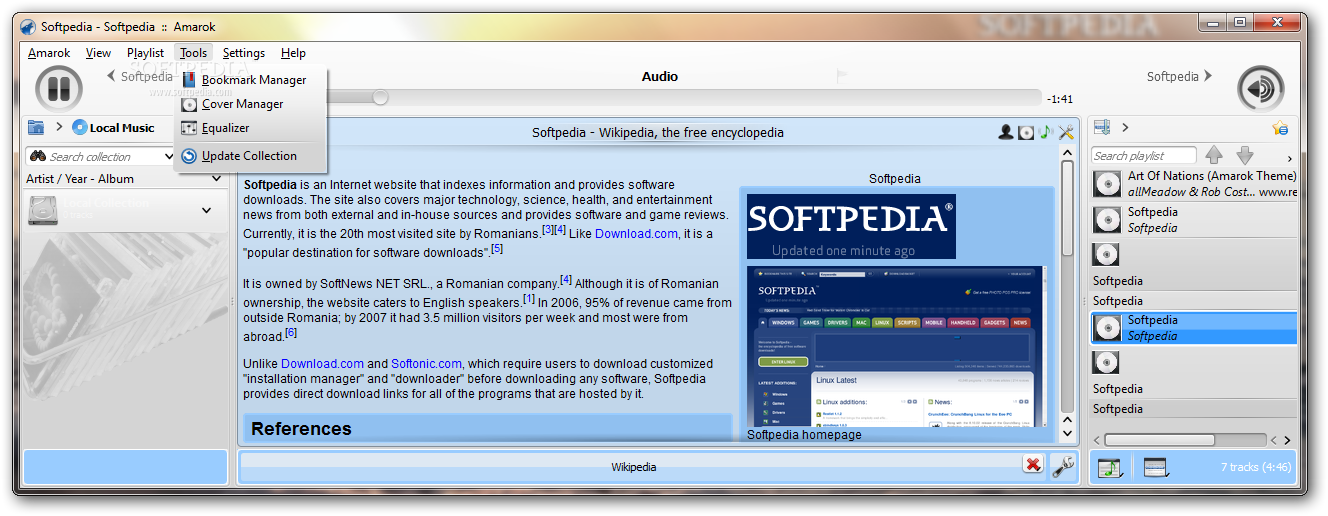Image resolution: width=1328 pixels, height=516 pixels.
Task: Open the Search collection dropdown arrow
Action: 169,157
